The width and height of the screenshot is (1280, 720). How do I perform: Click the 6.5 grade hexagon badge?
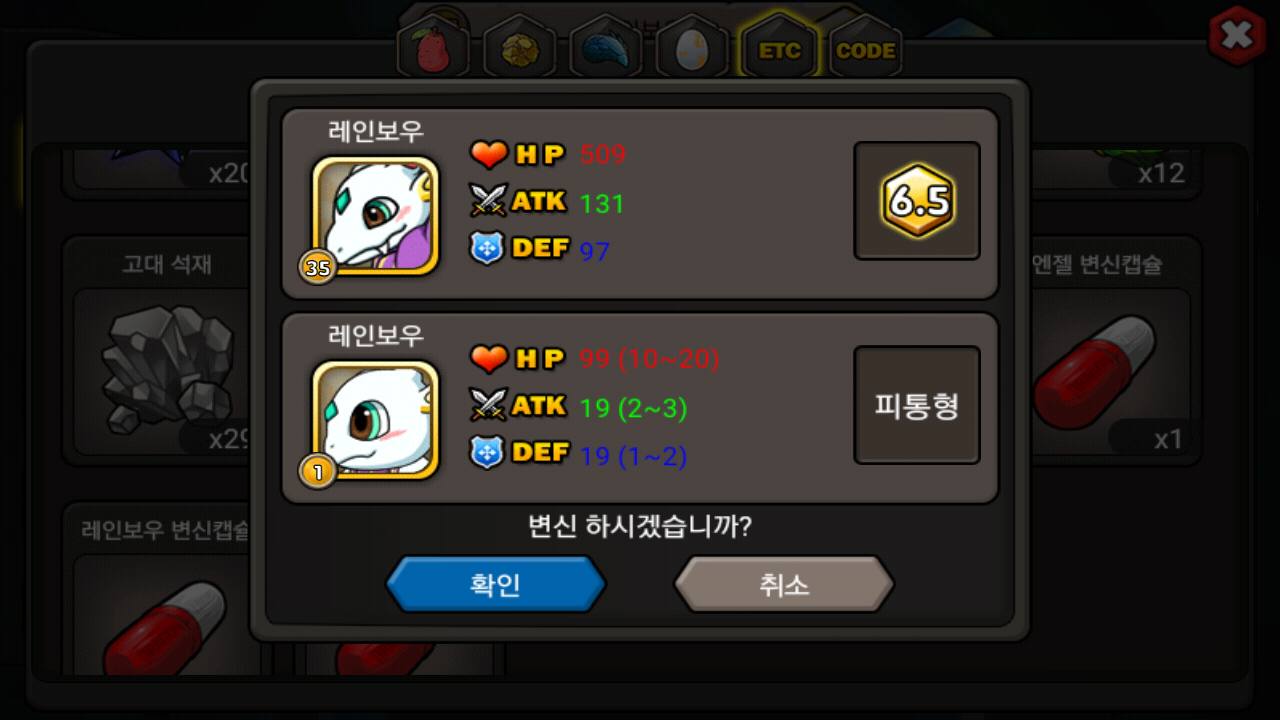coord(917,201)
